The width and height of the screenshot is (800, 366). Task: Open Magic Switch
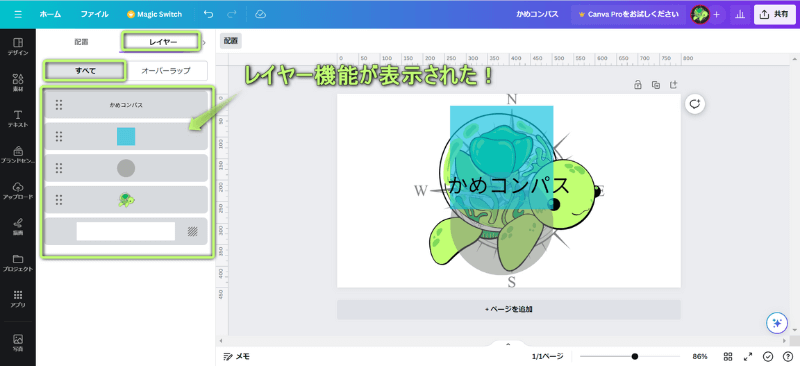(x=154, y=14)
